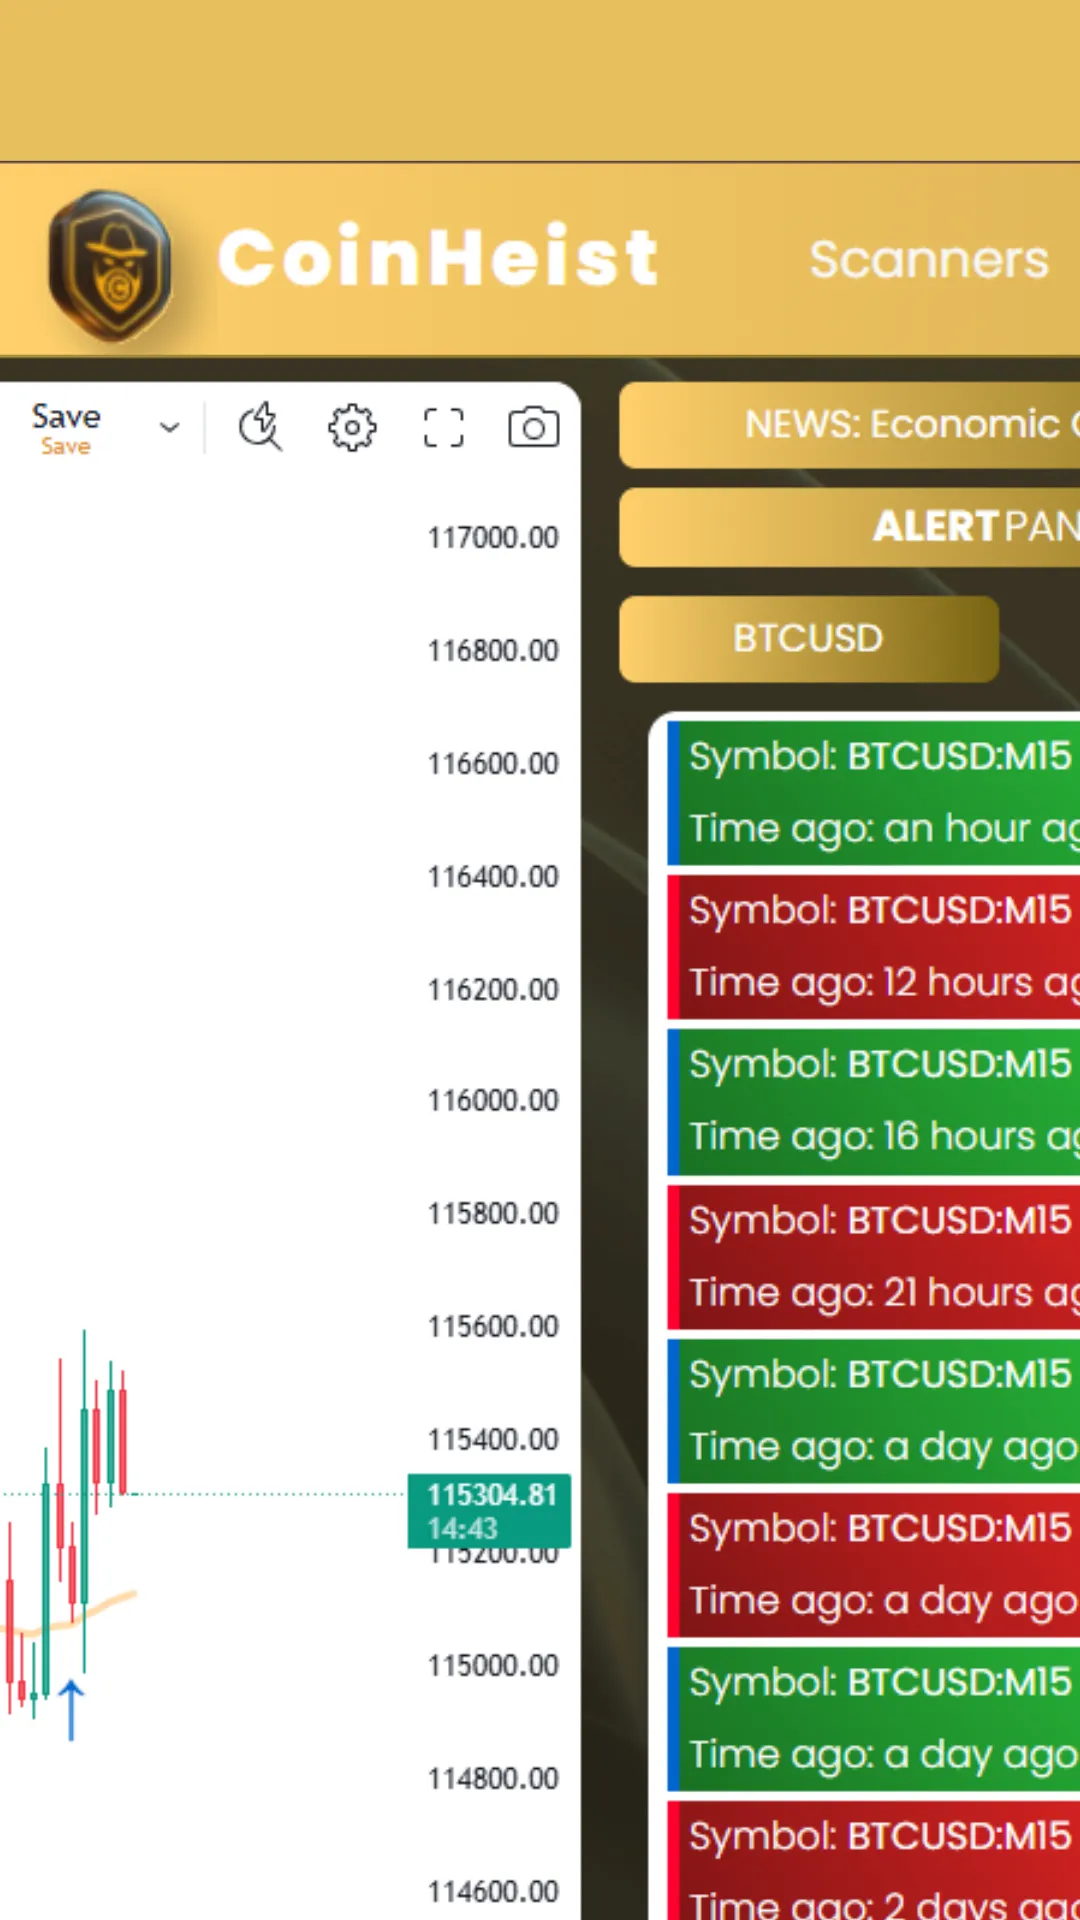Click the 116000.00 price axis label
This screenshot has height=1920, width=1080.
(x=493, y=1101)
